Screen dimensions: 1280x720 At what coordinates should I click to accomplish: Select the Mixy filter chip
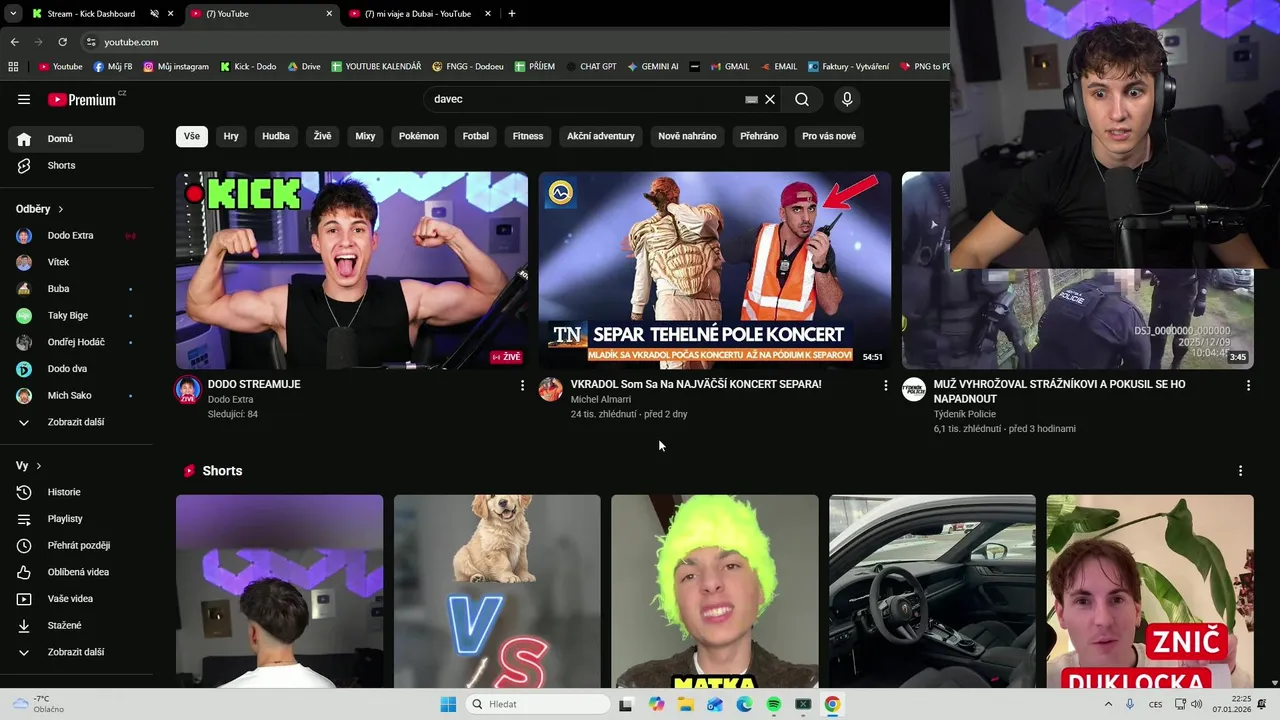pyautogui.click(x=365, y=136)
